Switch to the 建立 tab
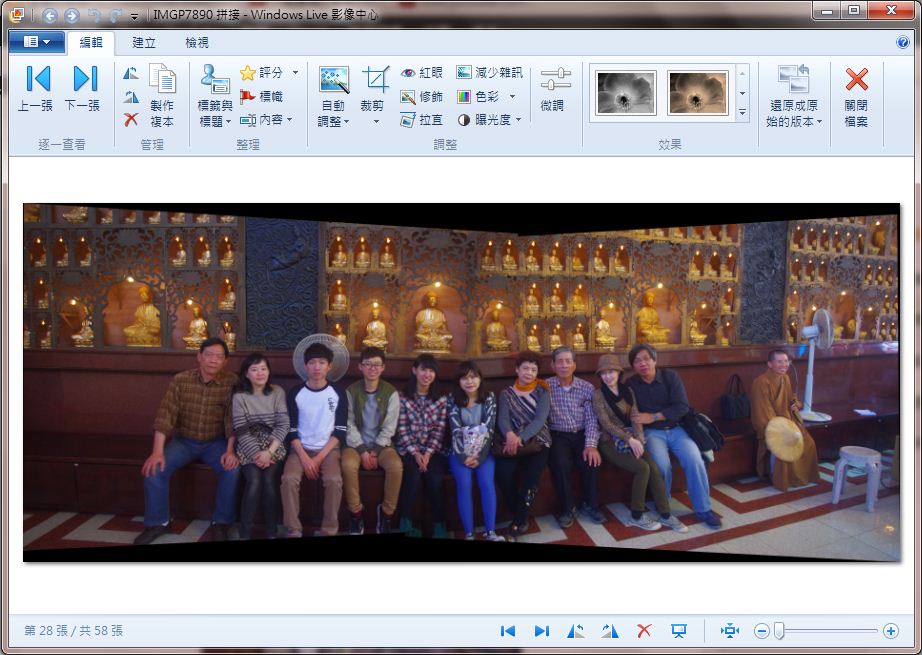 coord(143,42)
